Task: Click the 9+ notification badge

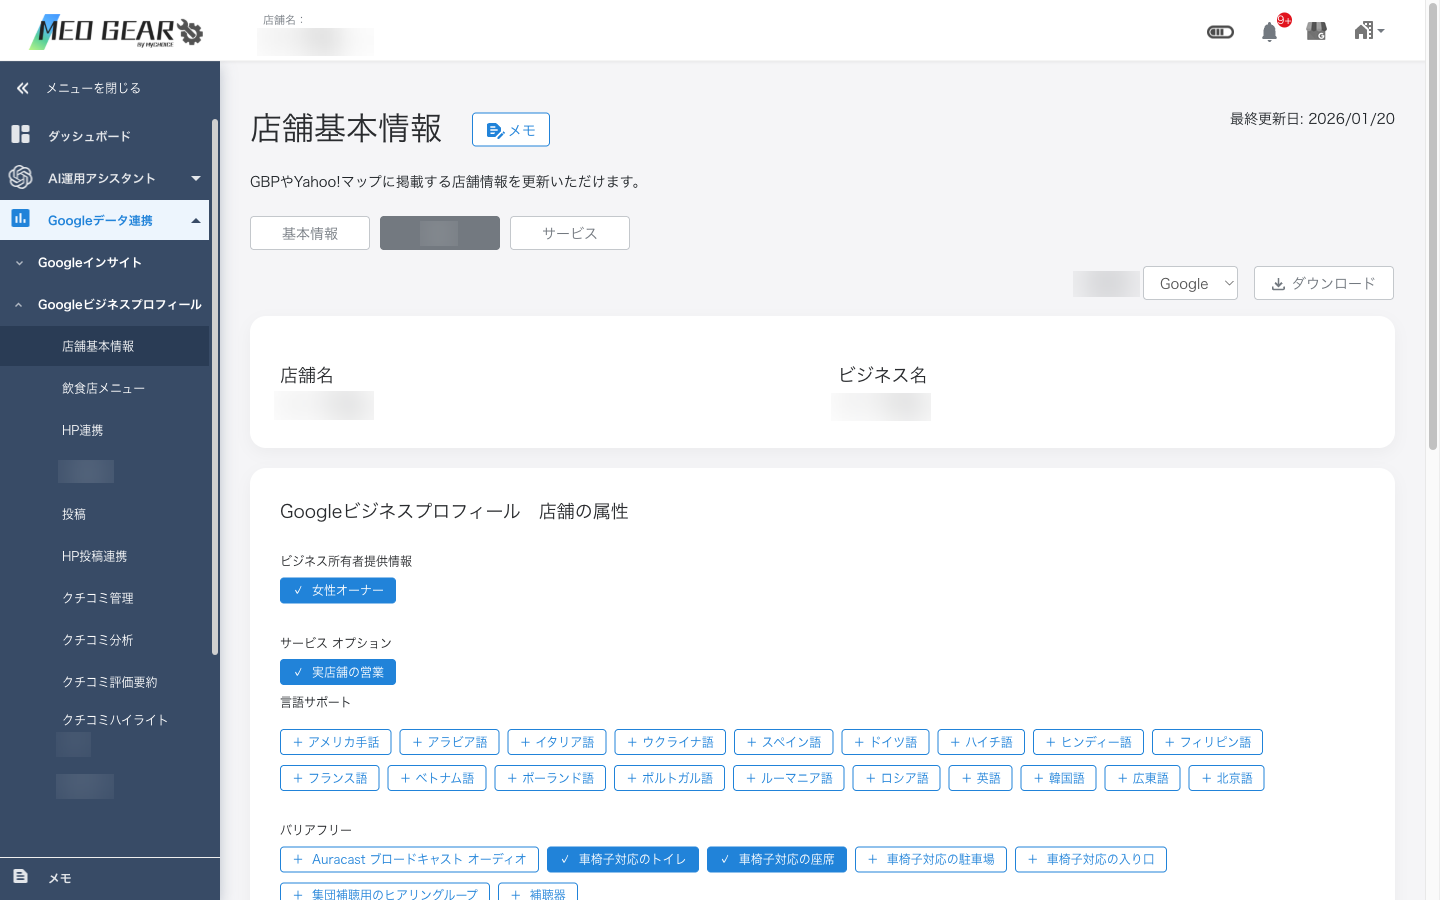Action: point(1284,20)
